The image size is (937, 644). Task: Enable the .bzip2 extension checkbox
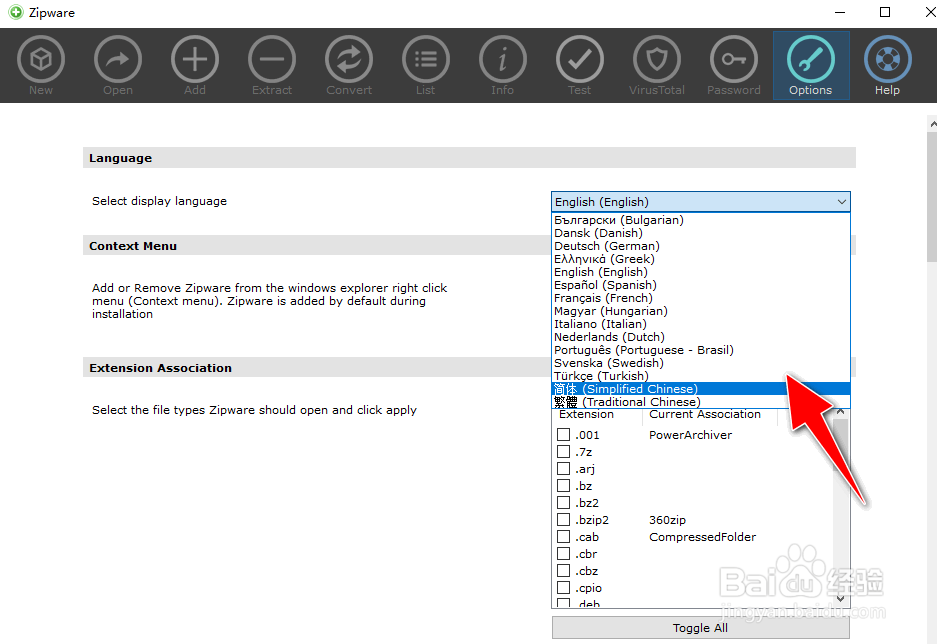click(564, 520)
